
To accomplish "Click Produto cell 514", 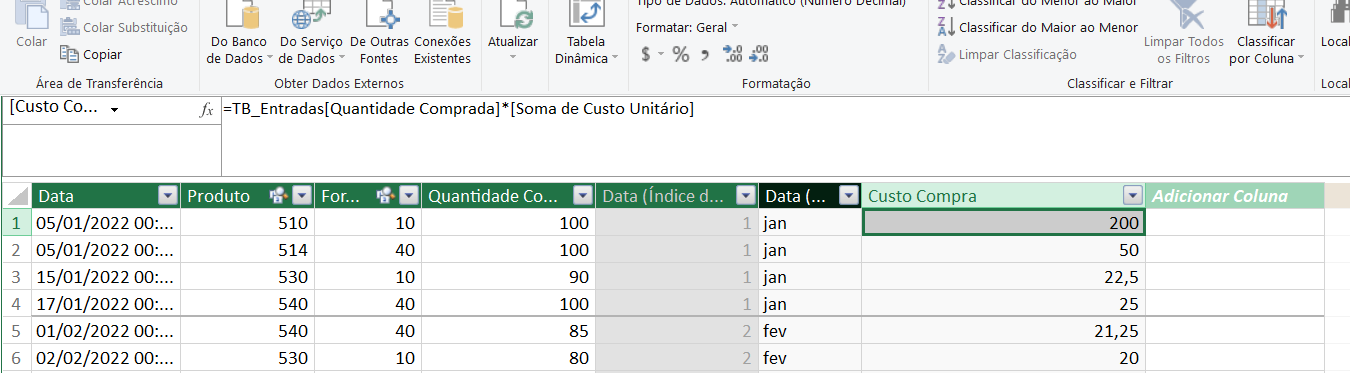I will (247, 249).
